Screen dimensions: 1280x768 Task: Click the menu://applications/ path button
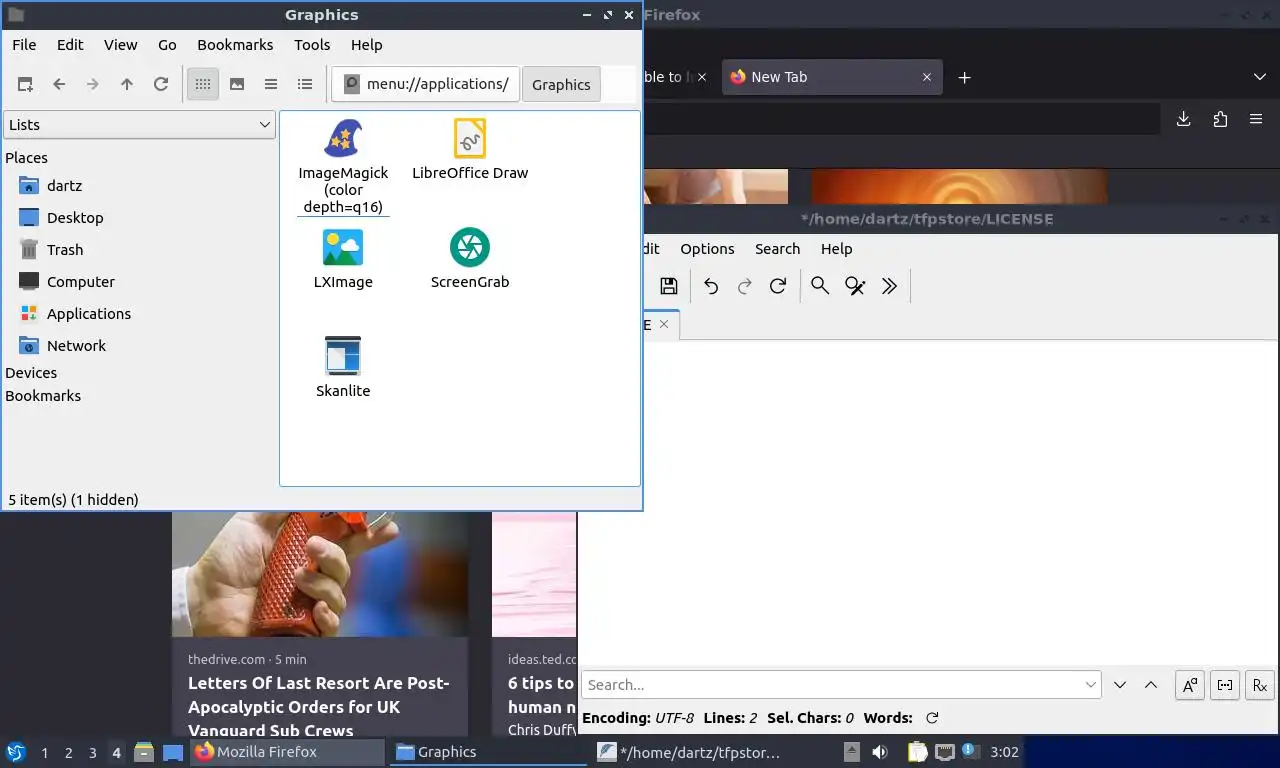point(427,84)
